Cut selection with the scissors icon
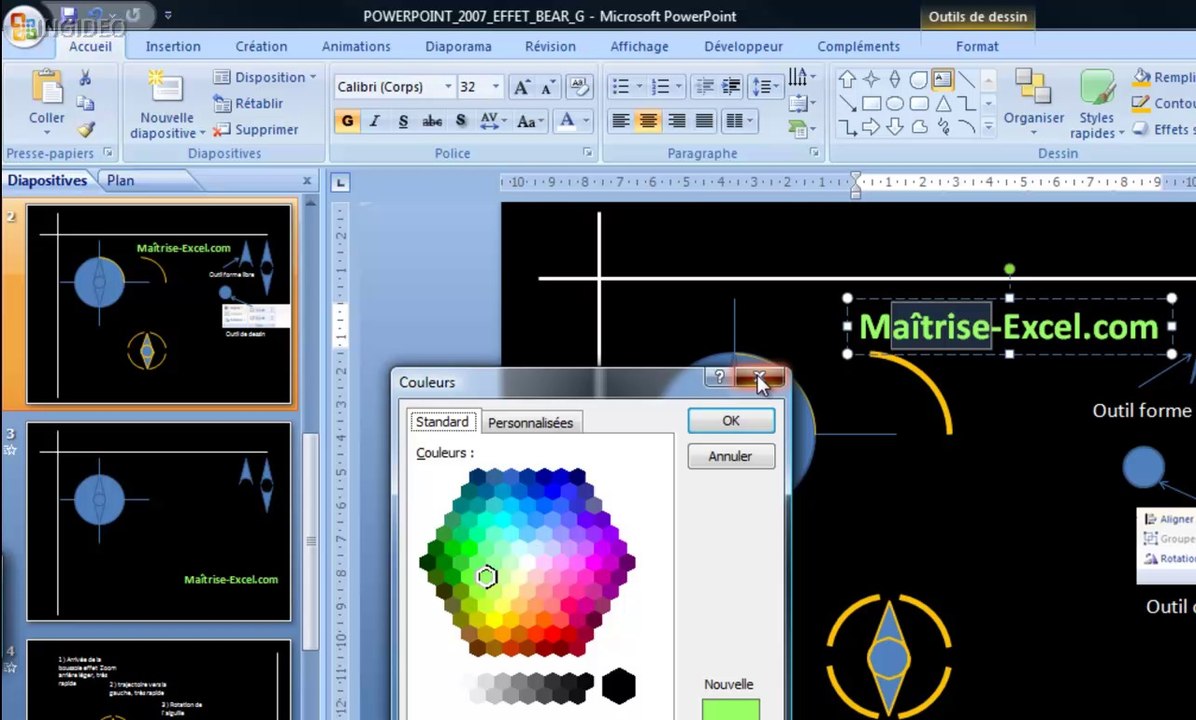The width and height of the screenshot is (1196, 720). click(x=85, y=78)
